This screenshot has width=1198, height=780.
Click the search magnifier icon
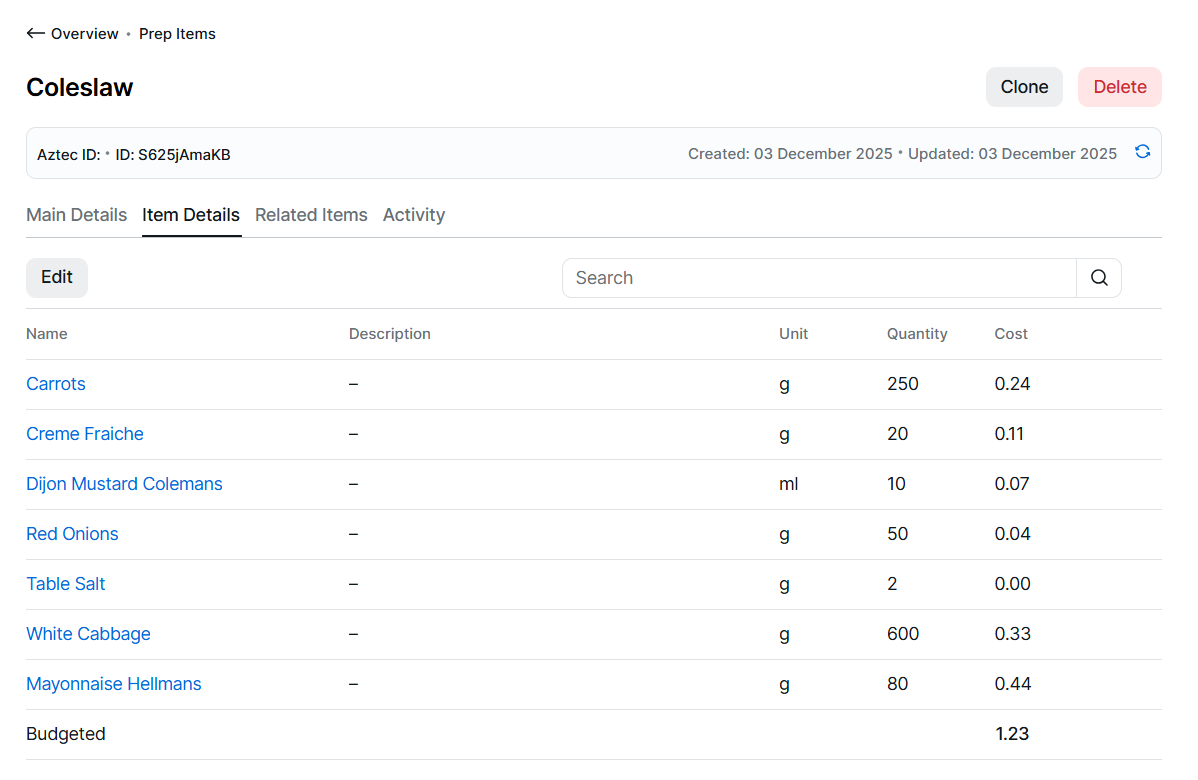[1099, 278]
